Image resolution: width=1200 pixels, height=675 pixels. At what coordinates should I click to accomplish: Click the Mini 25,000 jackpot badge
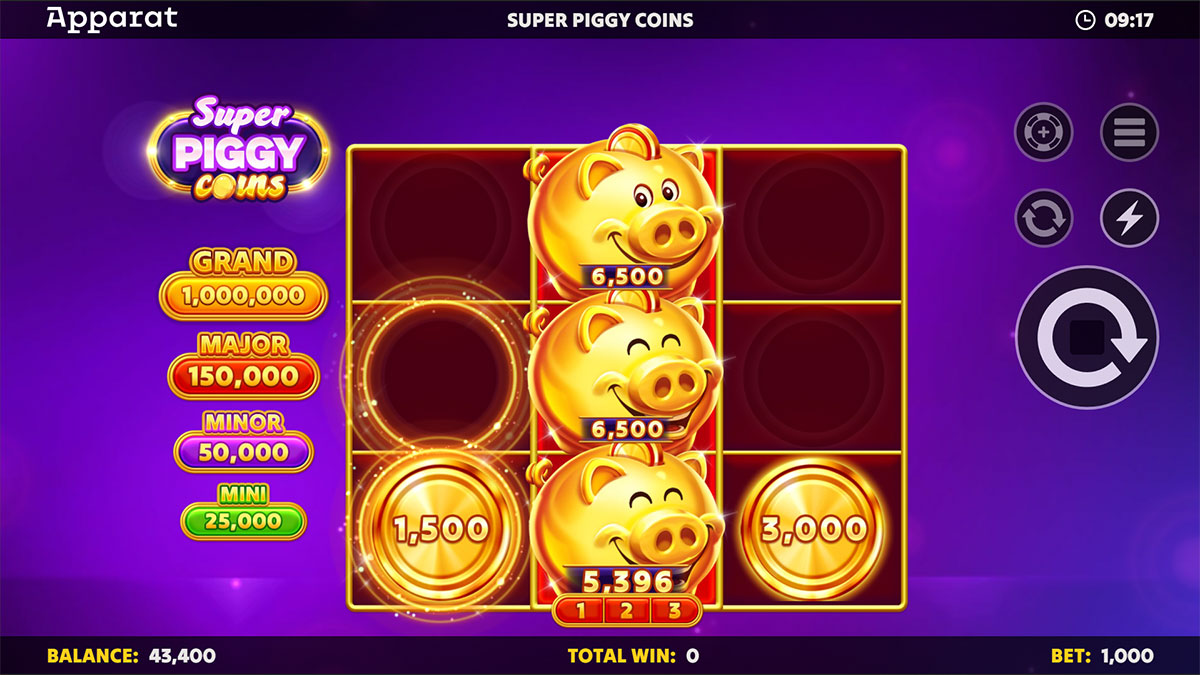pos(244,511)
